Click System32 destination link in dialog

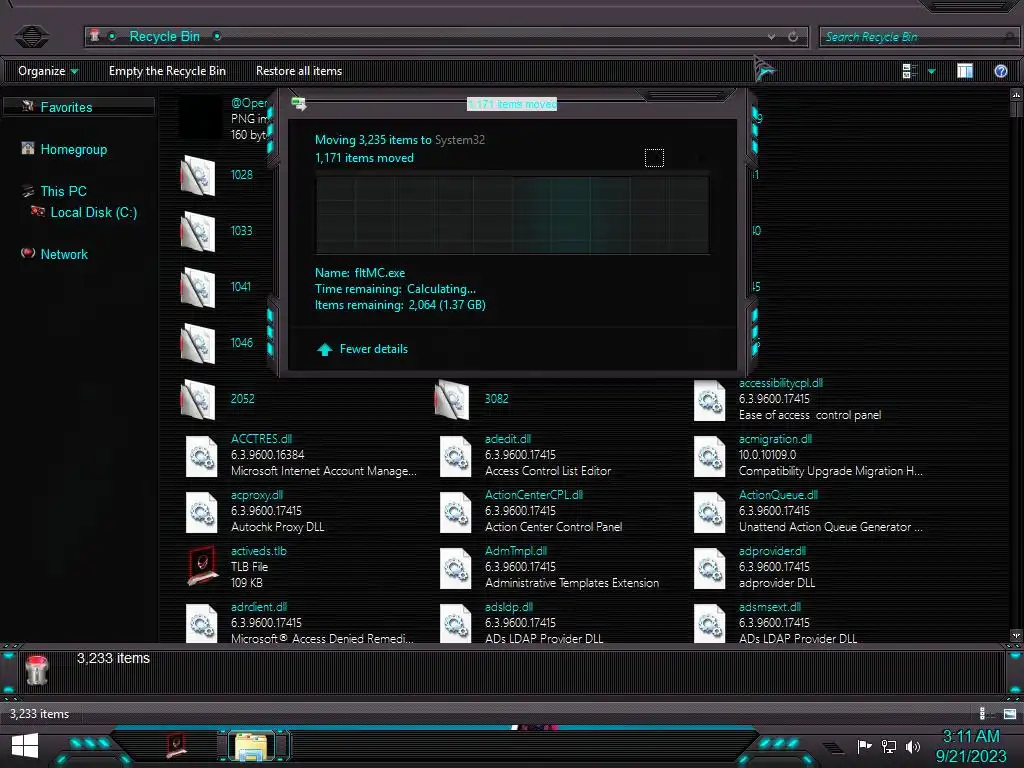460,140
